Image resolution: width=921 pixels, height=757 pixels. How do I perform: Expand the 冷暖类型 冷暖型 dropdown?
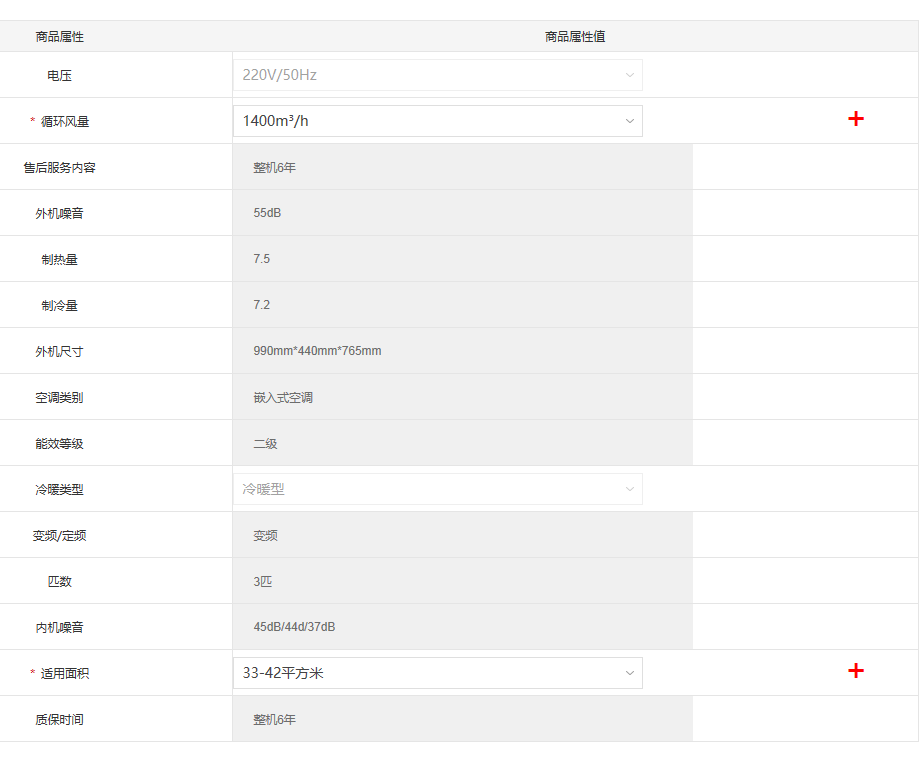point(438,489)
